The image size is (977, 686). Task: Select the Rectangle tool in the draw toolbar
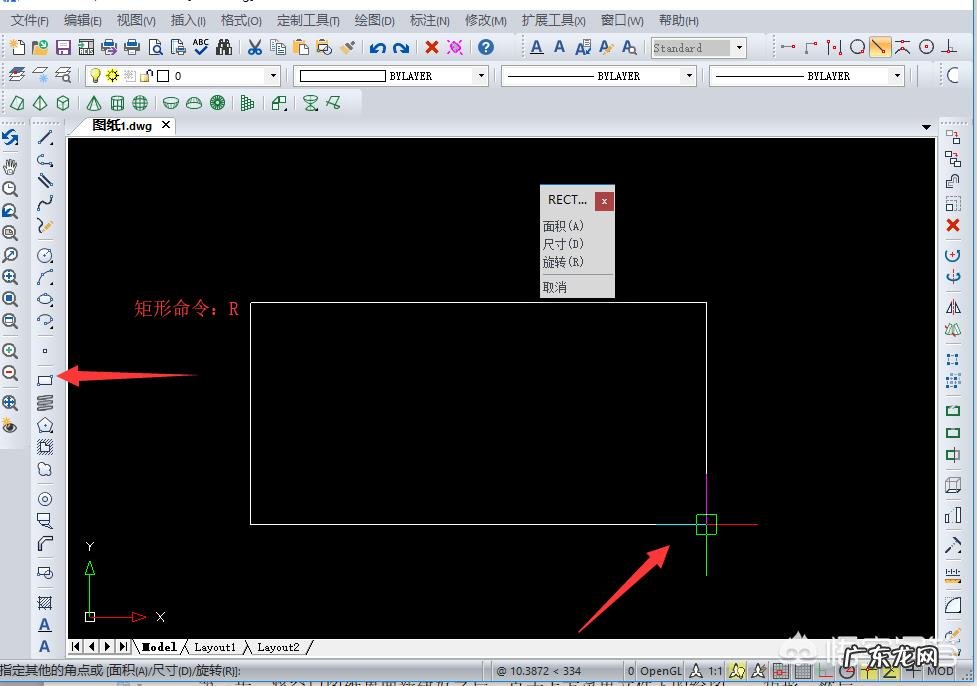click(45, 380)
